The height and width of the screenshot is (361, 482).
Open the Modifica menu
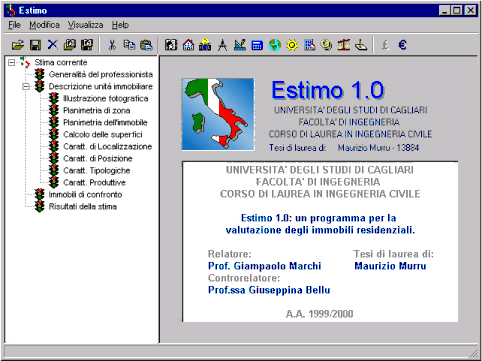44,25
